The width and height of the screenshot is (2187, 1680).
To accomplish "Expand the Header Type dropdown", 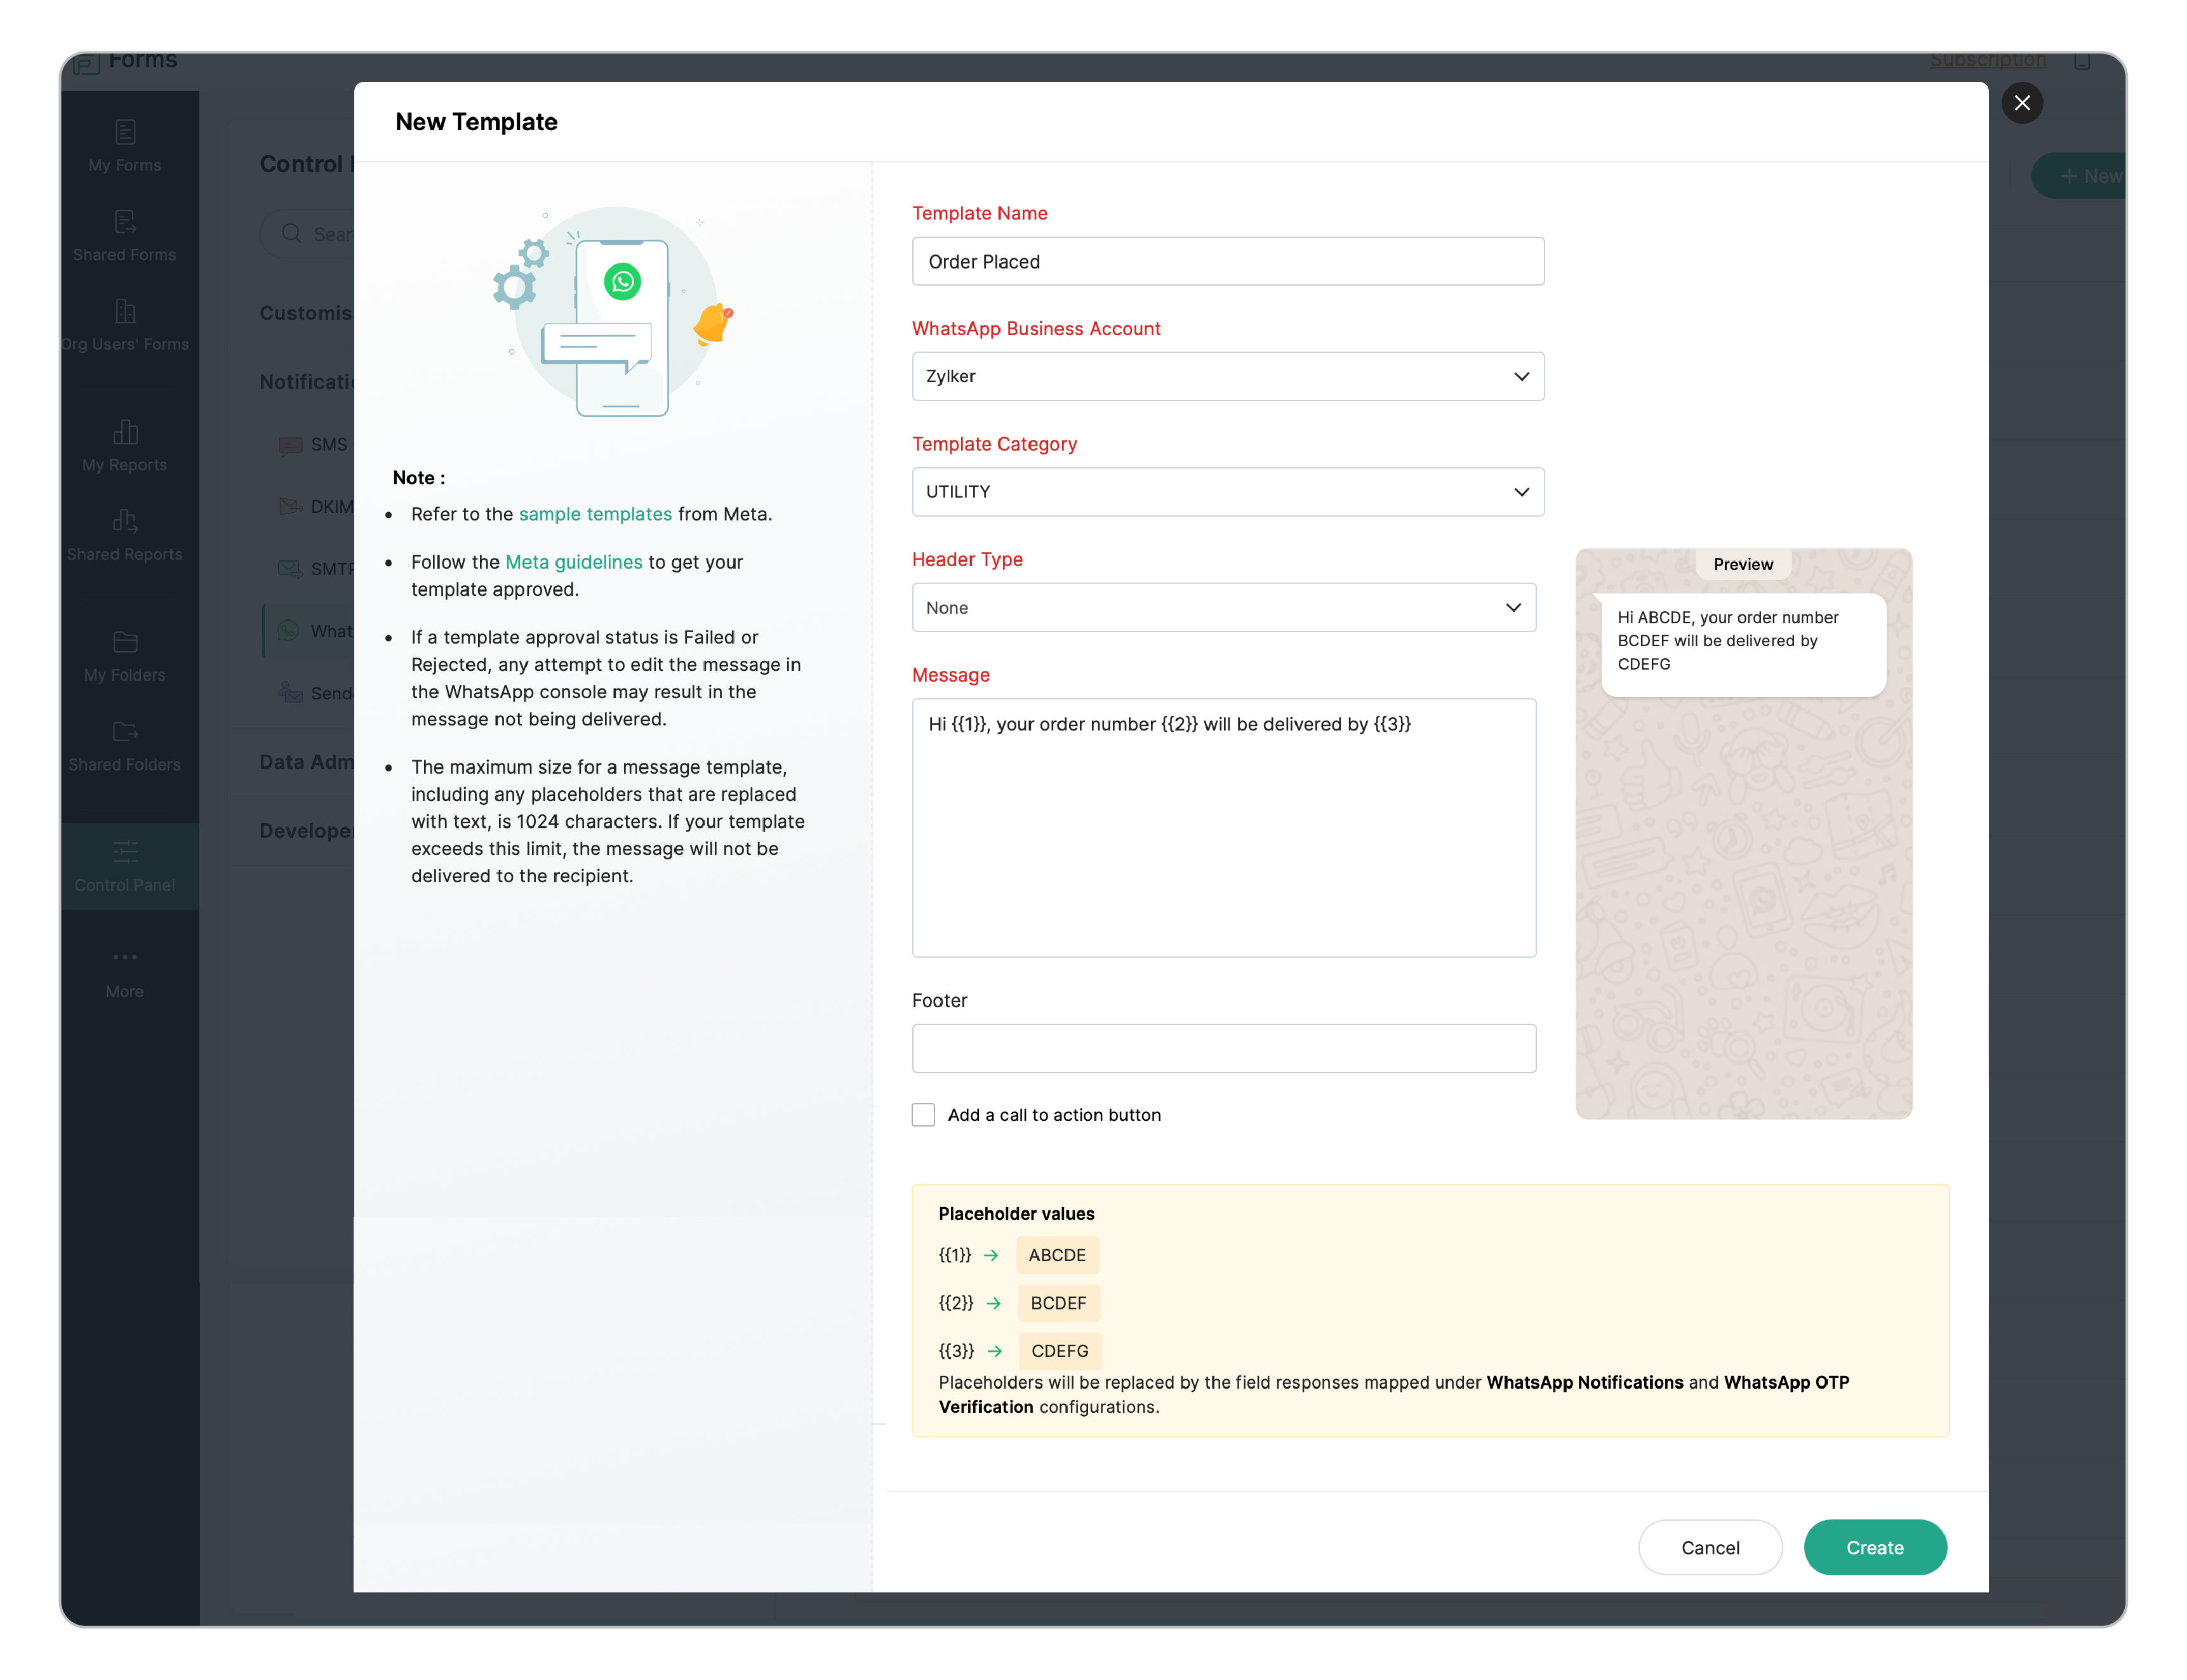I will coord(1223,608).
